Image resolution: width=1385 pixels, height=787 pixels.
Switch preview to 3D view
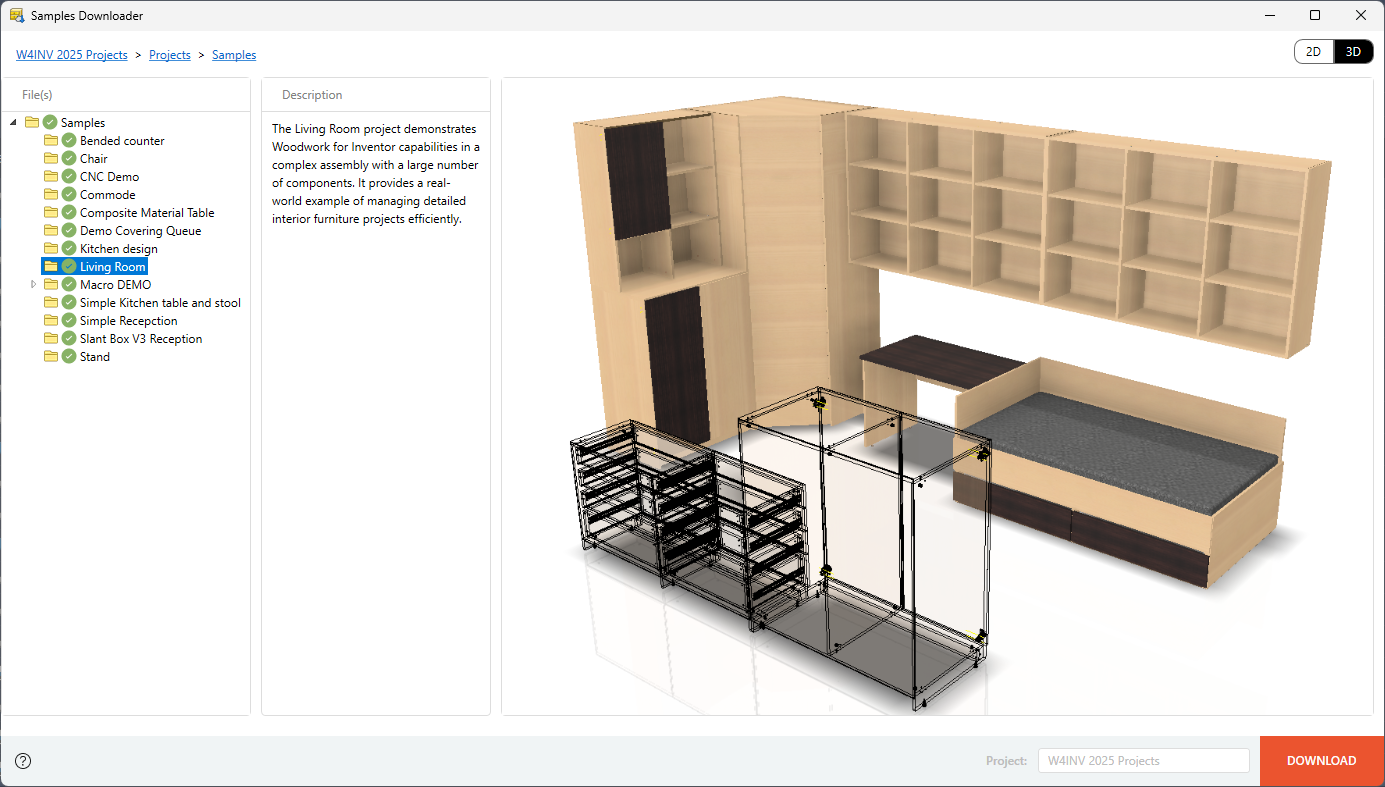pyautogui.click(x=1353, y=52)
